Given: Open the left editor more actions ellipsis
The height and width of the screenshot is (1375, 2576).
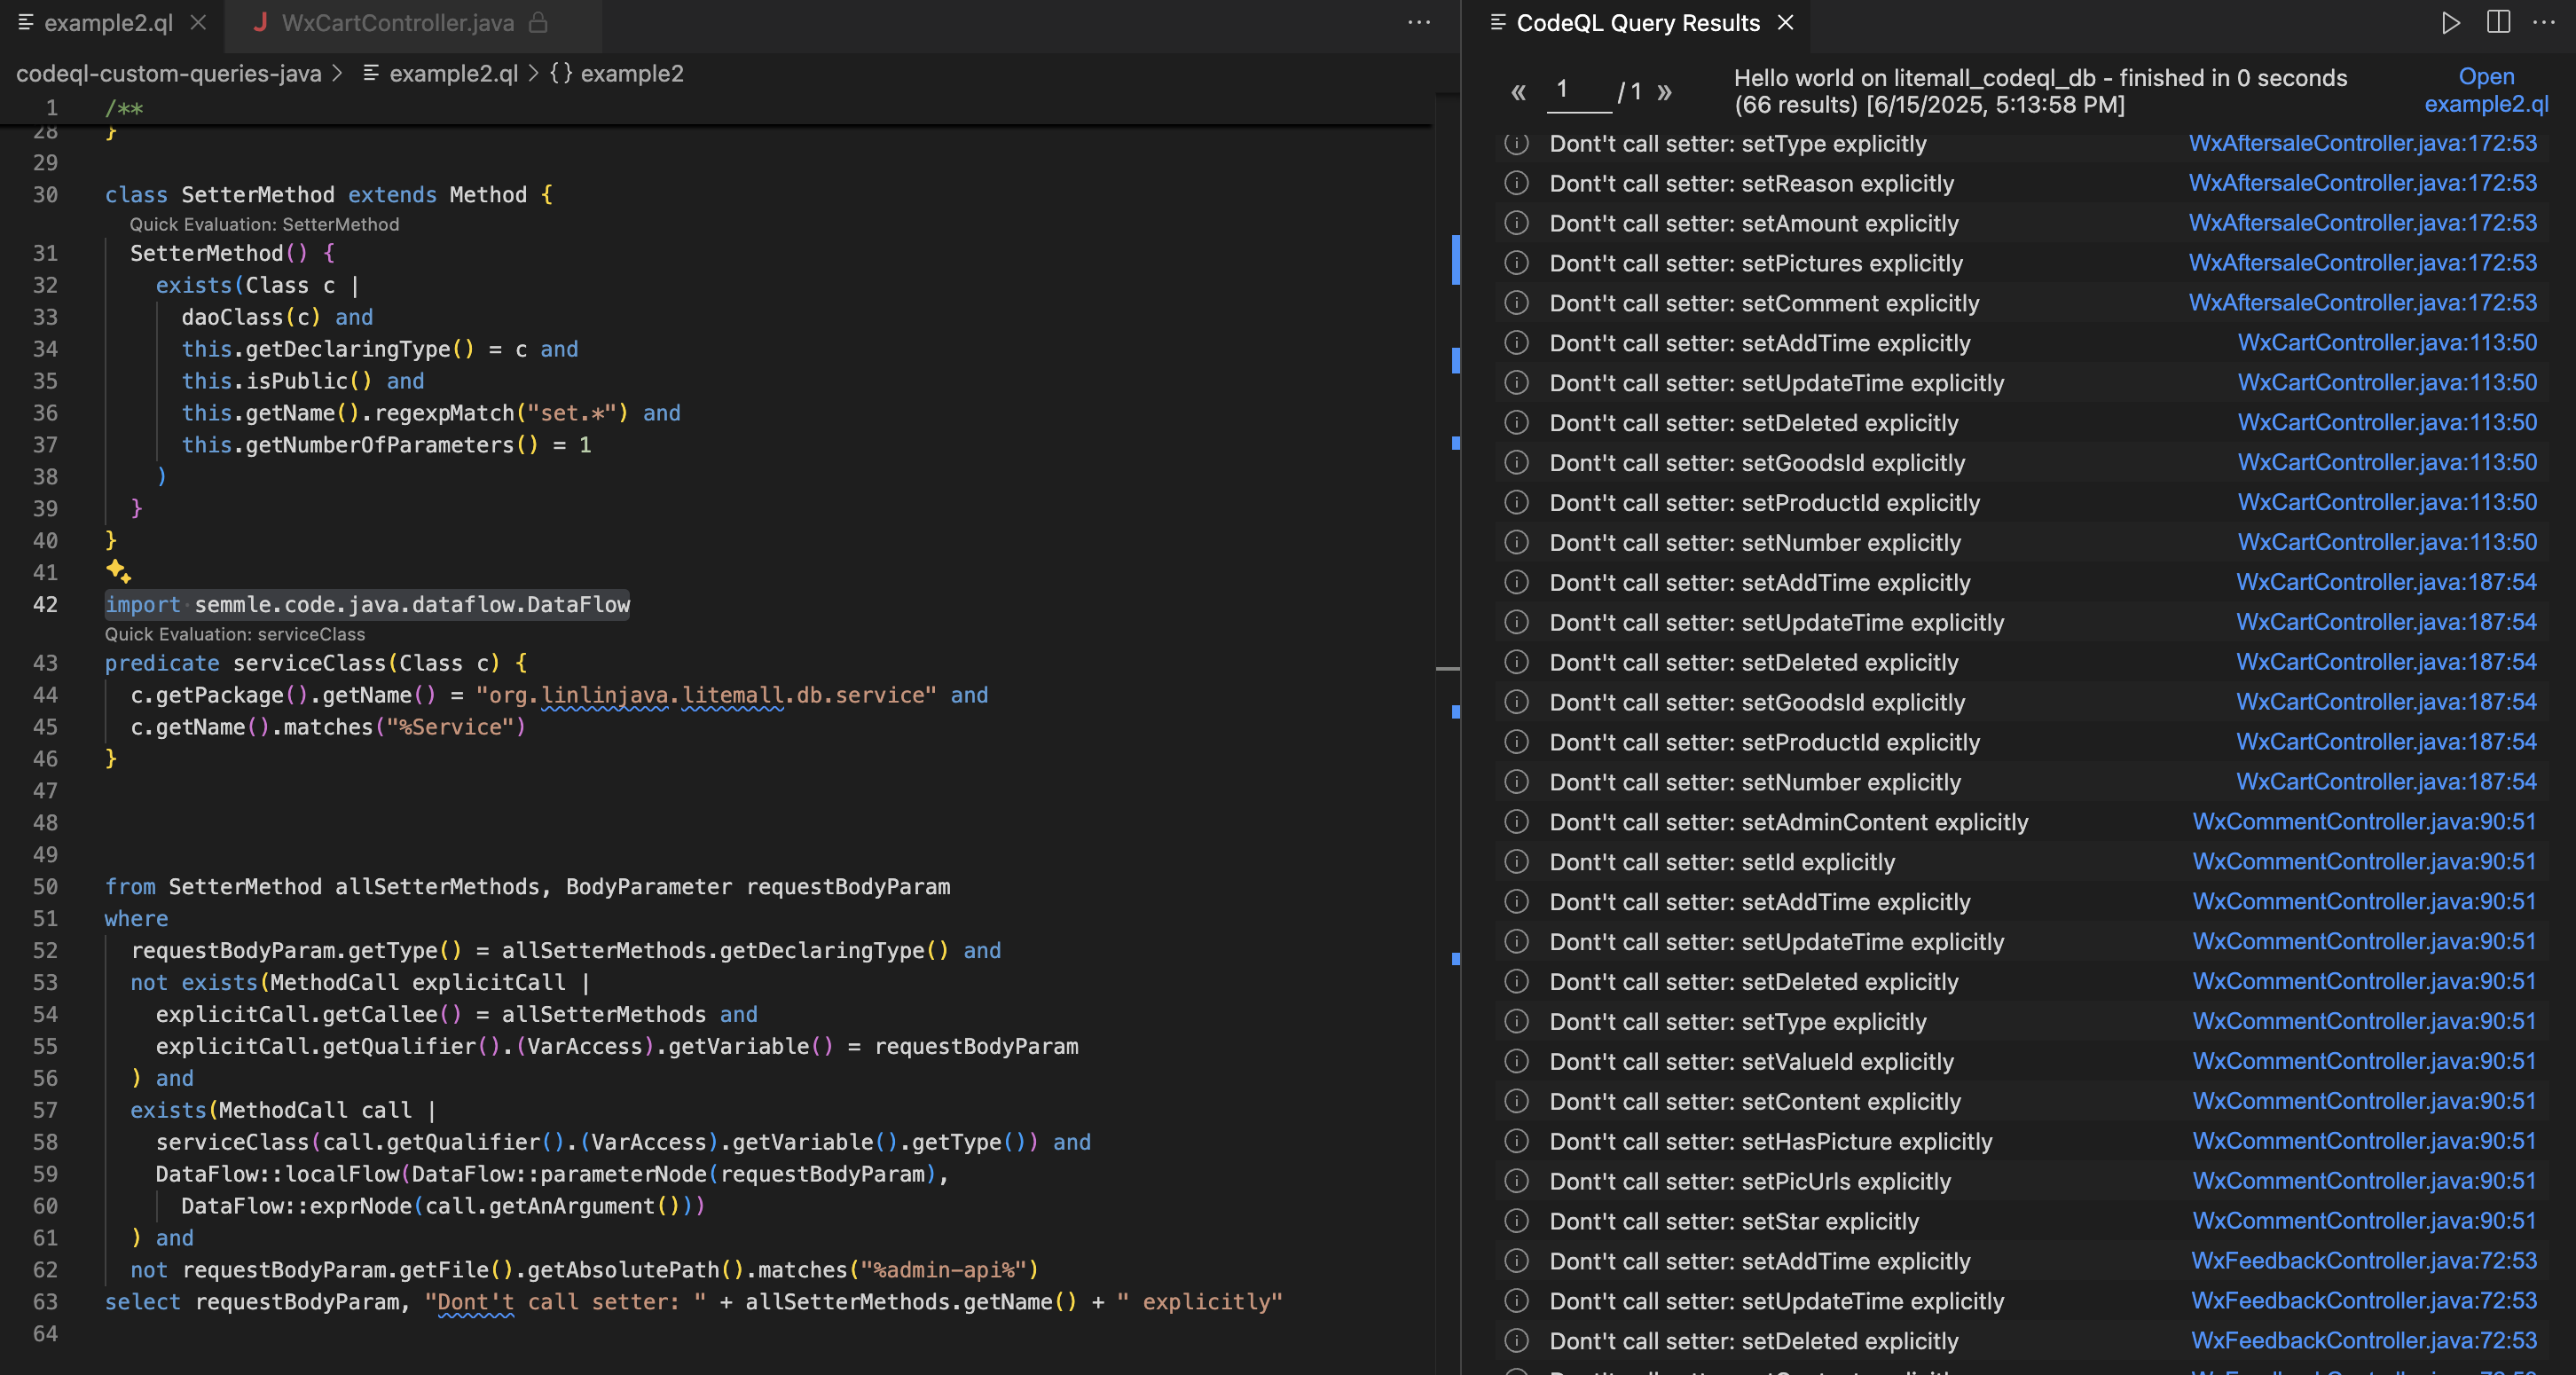Looking at the screenshot, I should tap(1418, 22).
